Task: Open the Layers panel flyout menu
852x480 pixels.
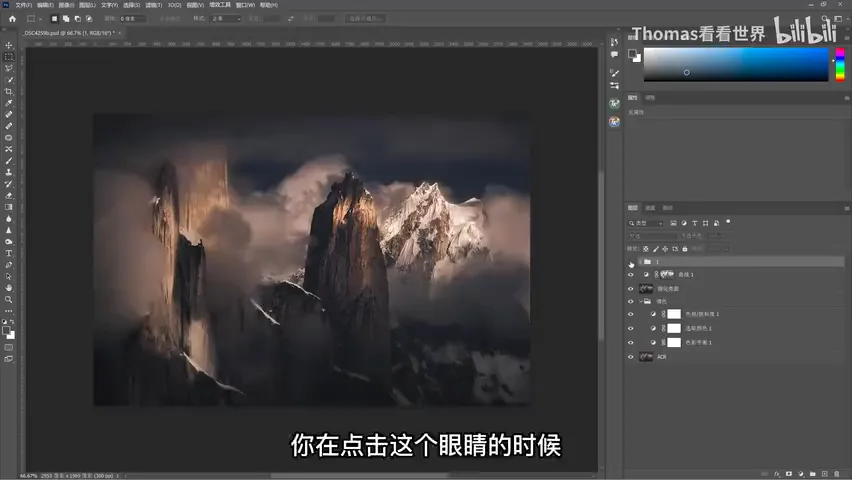Action: tap(847, 208)
